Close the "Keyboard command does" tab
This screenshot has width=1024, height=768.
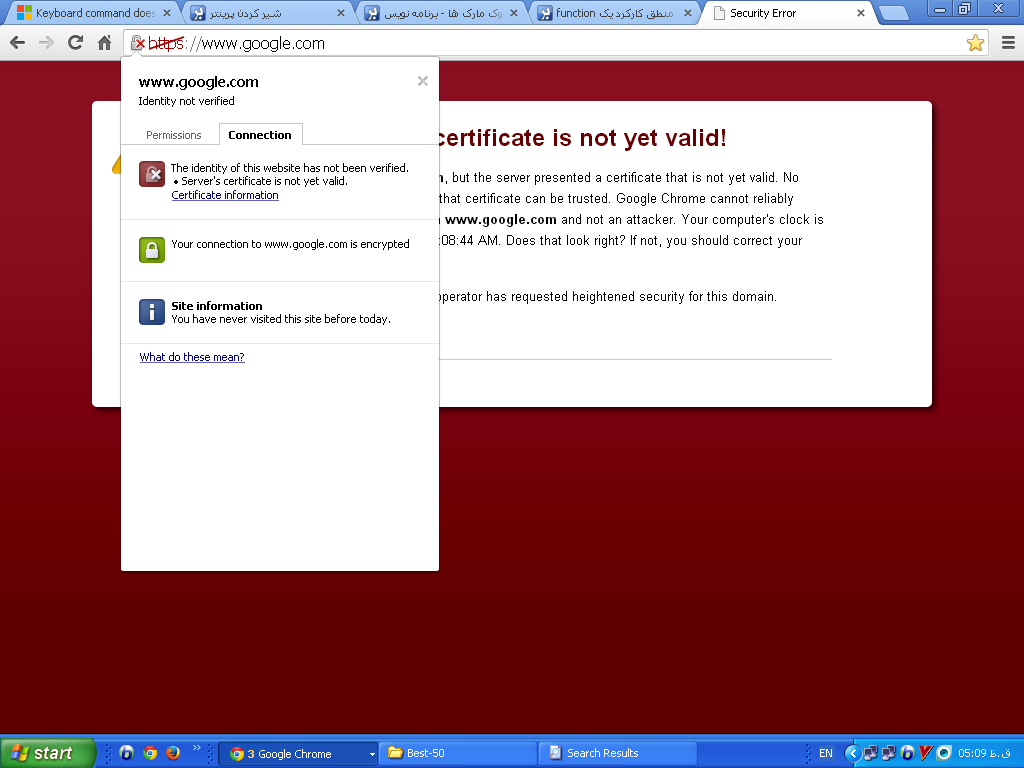167,13
